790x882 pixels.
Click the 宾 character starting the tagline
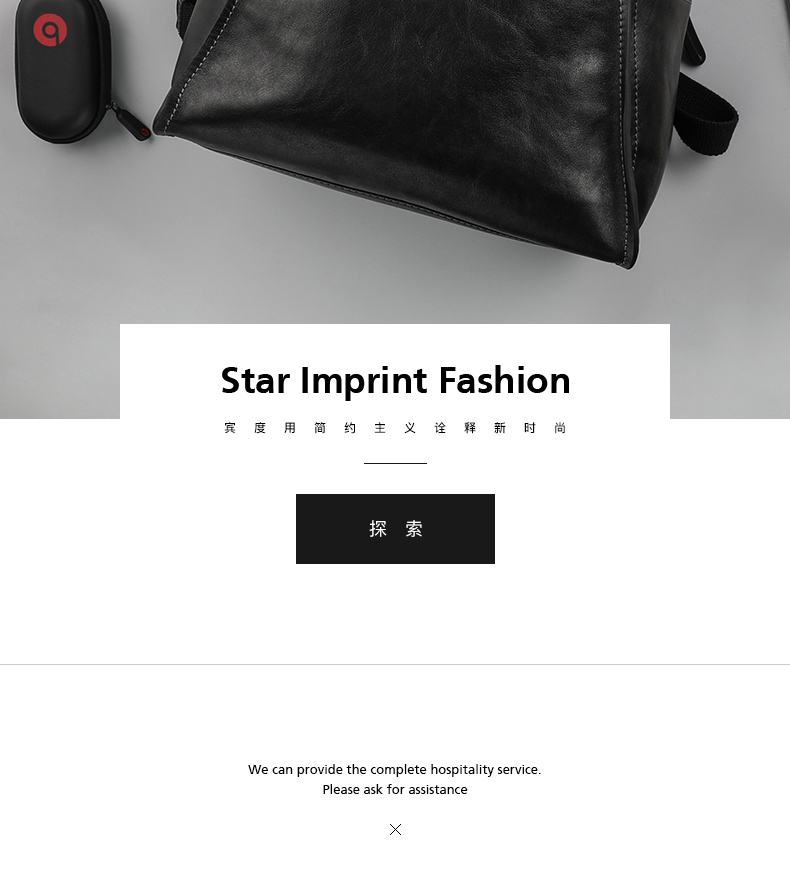(230, 428)
